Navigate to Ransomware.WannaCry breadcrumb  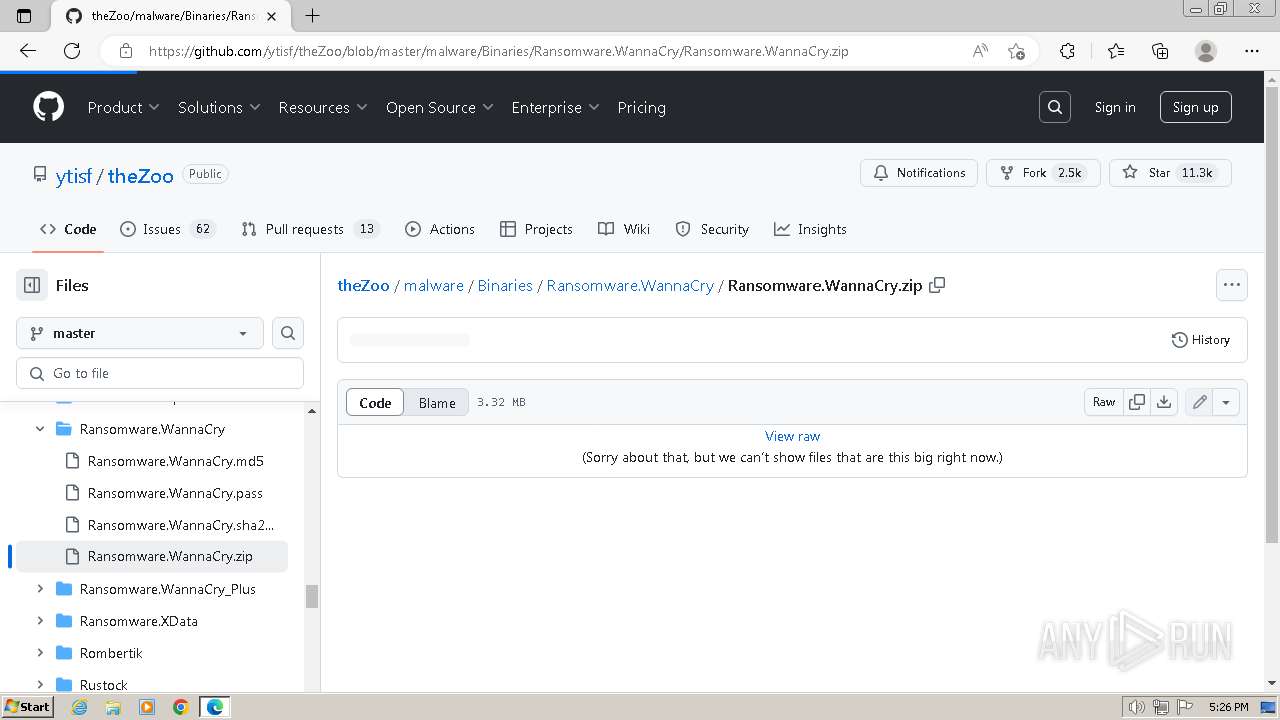tap(630, 285)
